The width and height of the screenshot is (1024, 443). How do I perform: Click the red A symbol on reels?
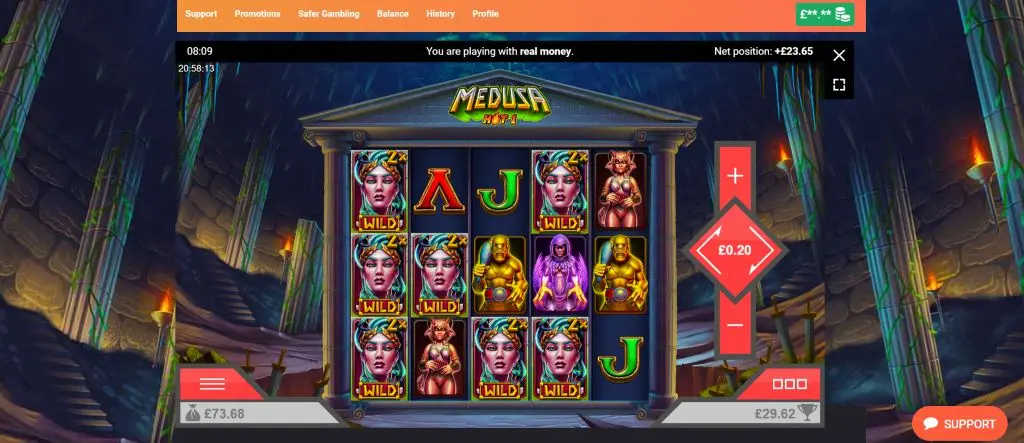[x=440, y=190]
